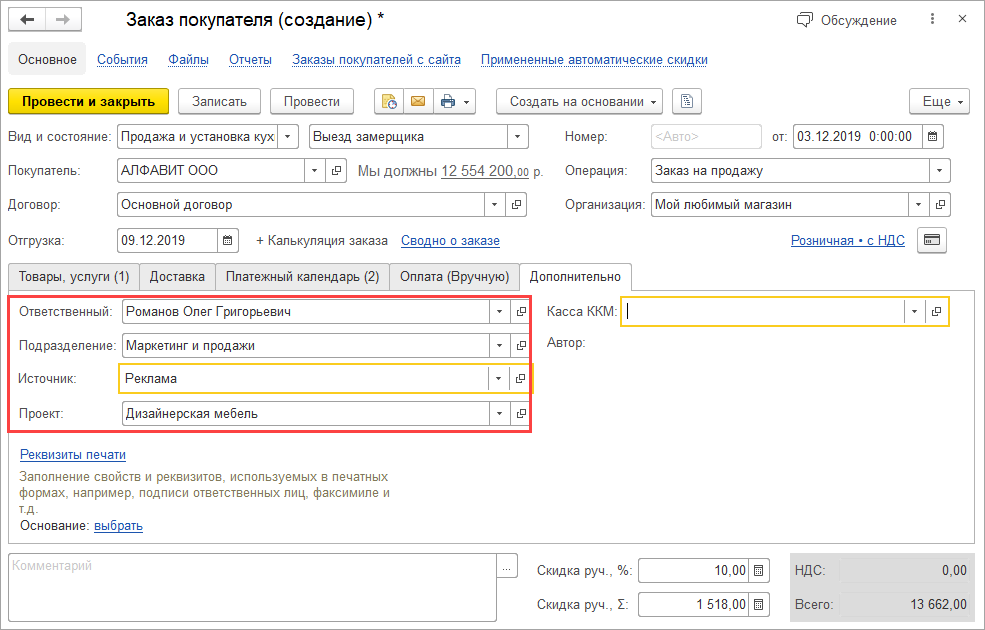The width and height of the screenshot is (985, 630).
Task: Open the debt amount link 12 554 200,00
Action: click(485, 171)
